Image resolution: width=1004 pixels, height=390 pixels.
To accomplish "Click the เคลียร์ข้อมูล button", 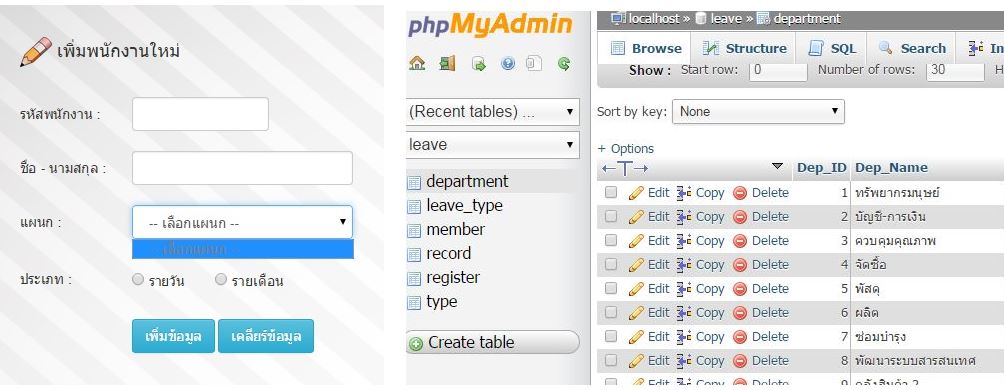I will [266, 336].
